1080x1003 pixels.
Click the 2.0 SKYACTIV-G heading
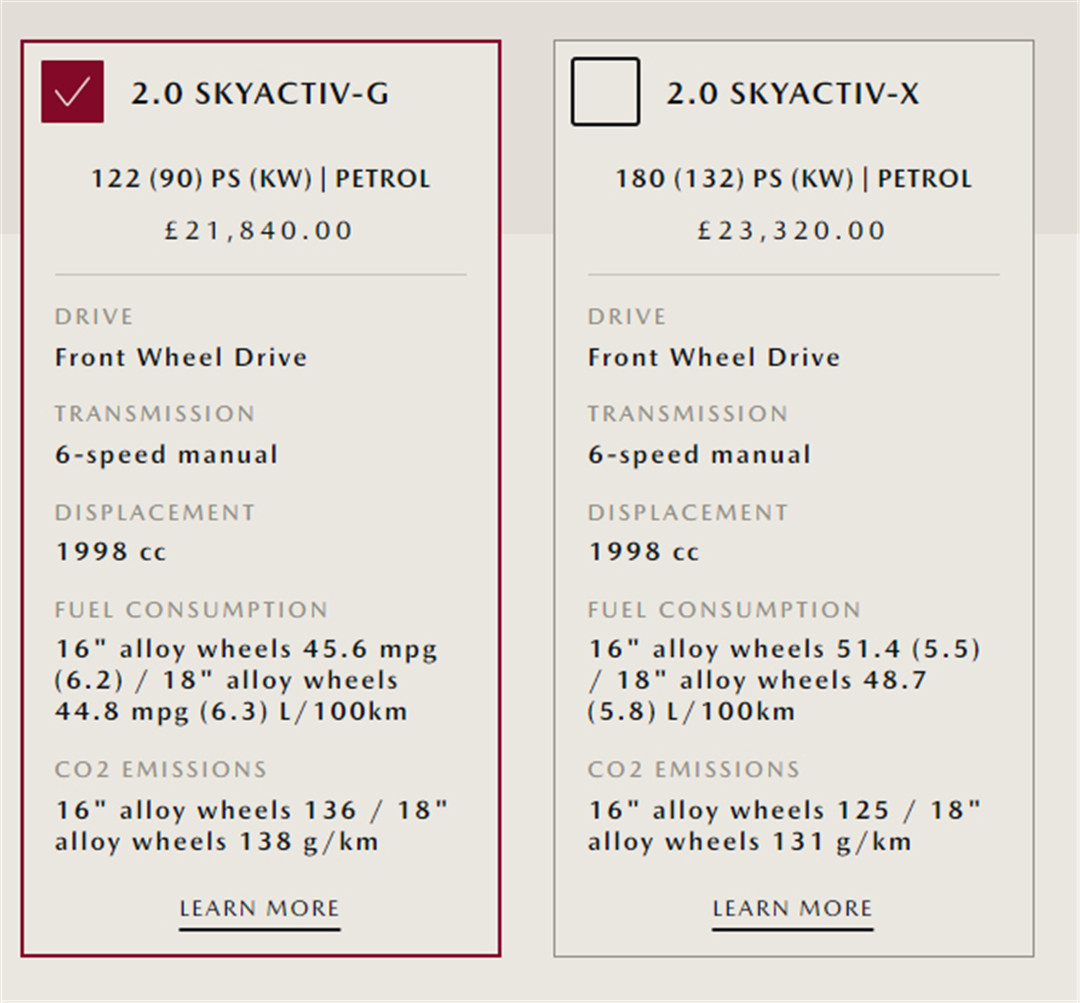point(260,94)
